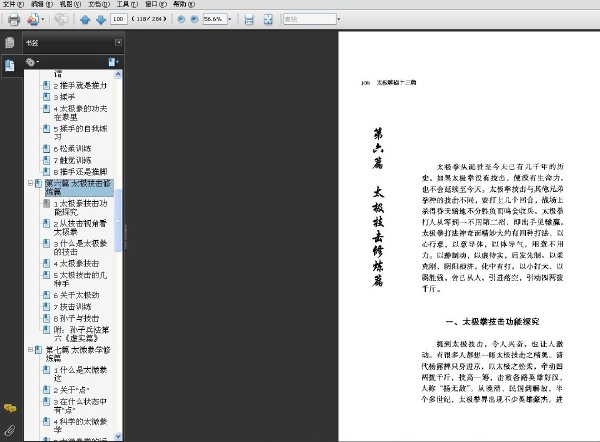Click the fit one full page icon

[268, 19]
